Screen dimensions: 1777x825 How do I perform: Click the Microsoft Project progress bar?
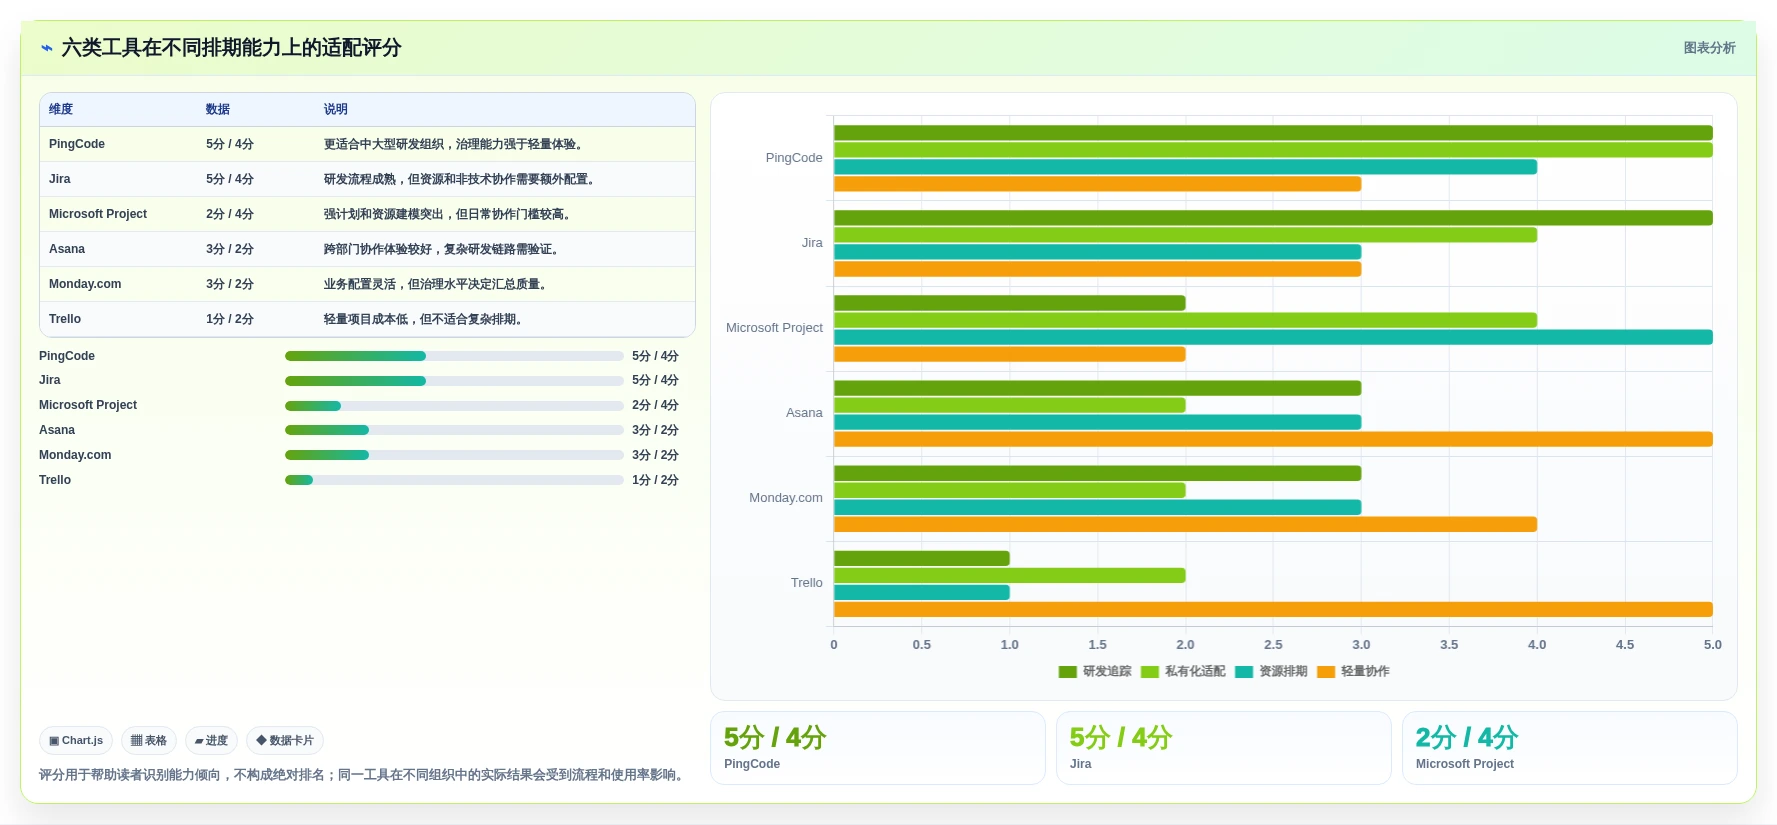pyautogui.click(x=454, y=406)
